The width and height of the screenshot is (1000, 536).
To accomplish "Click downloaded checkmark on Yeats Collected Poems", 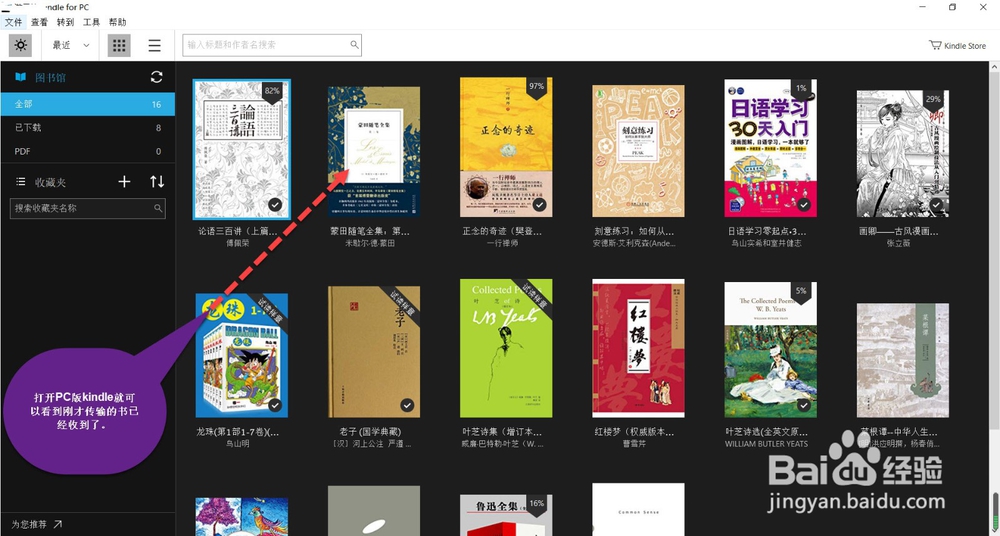I will (x=804, y=405).
